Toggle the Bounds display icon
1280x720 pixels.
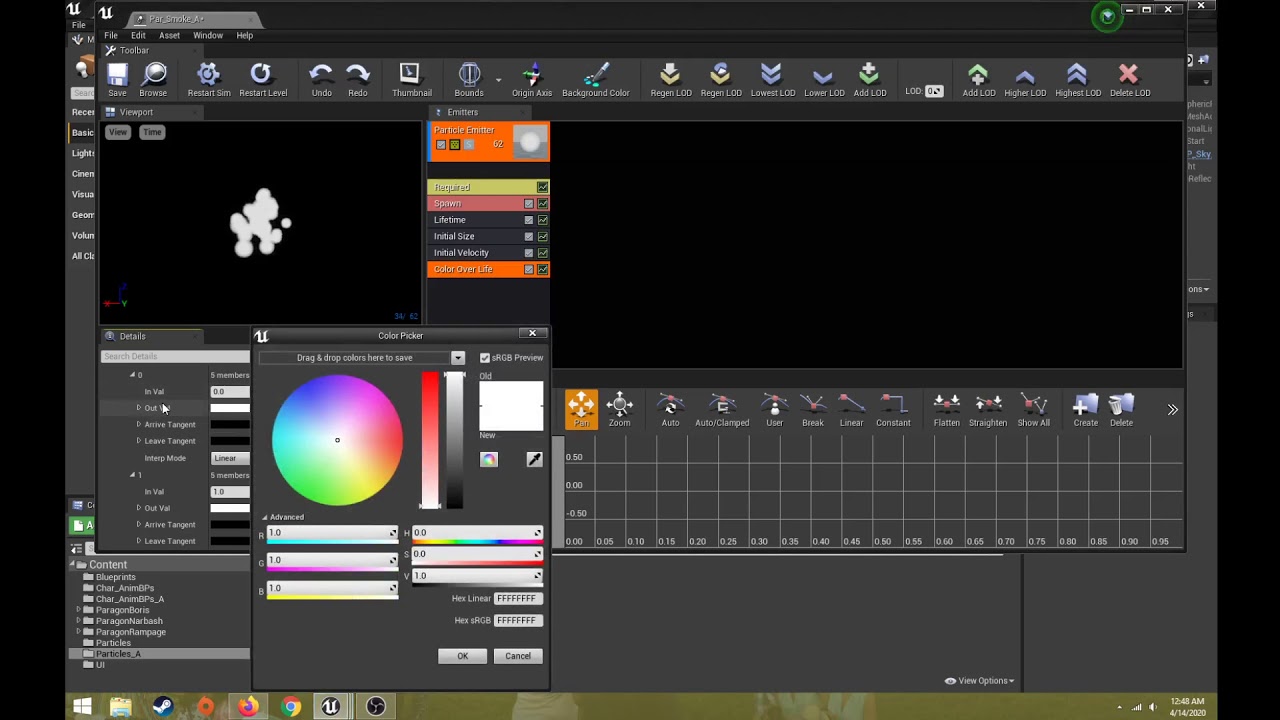(469, 79)
